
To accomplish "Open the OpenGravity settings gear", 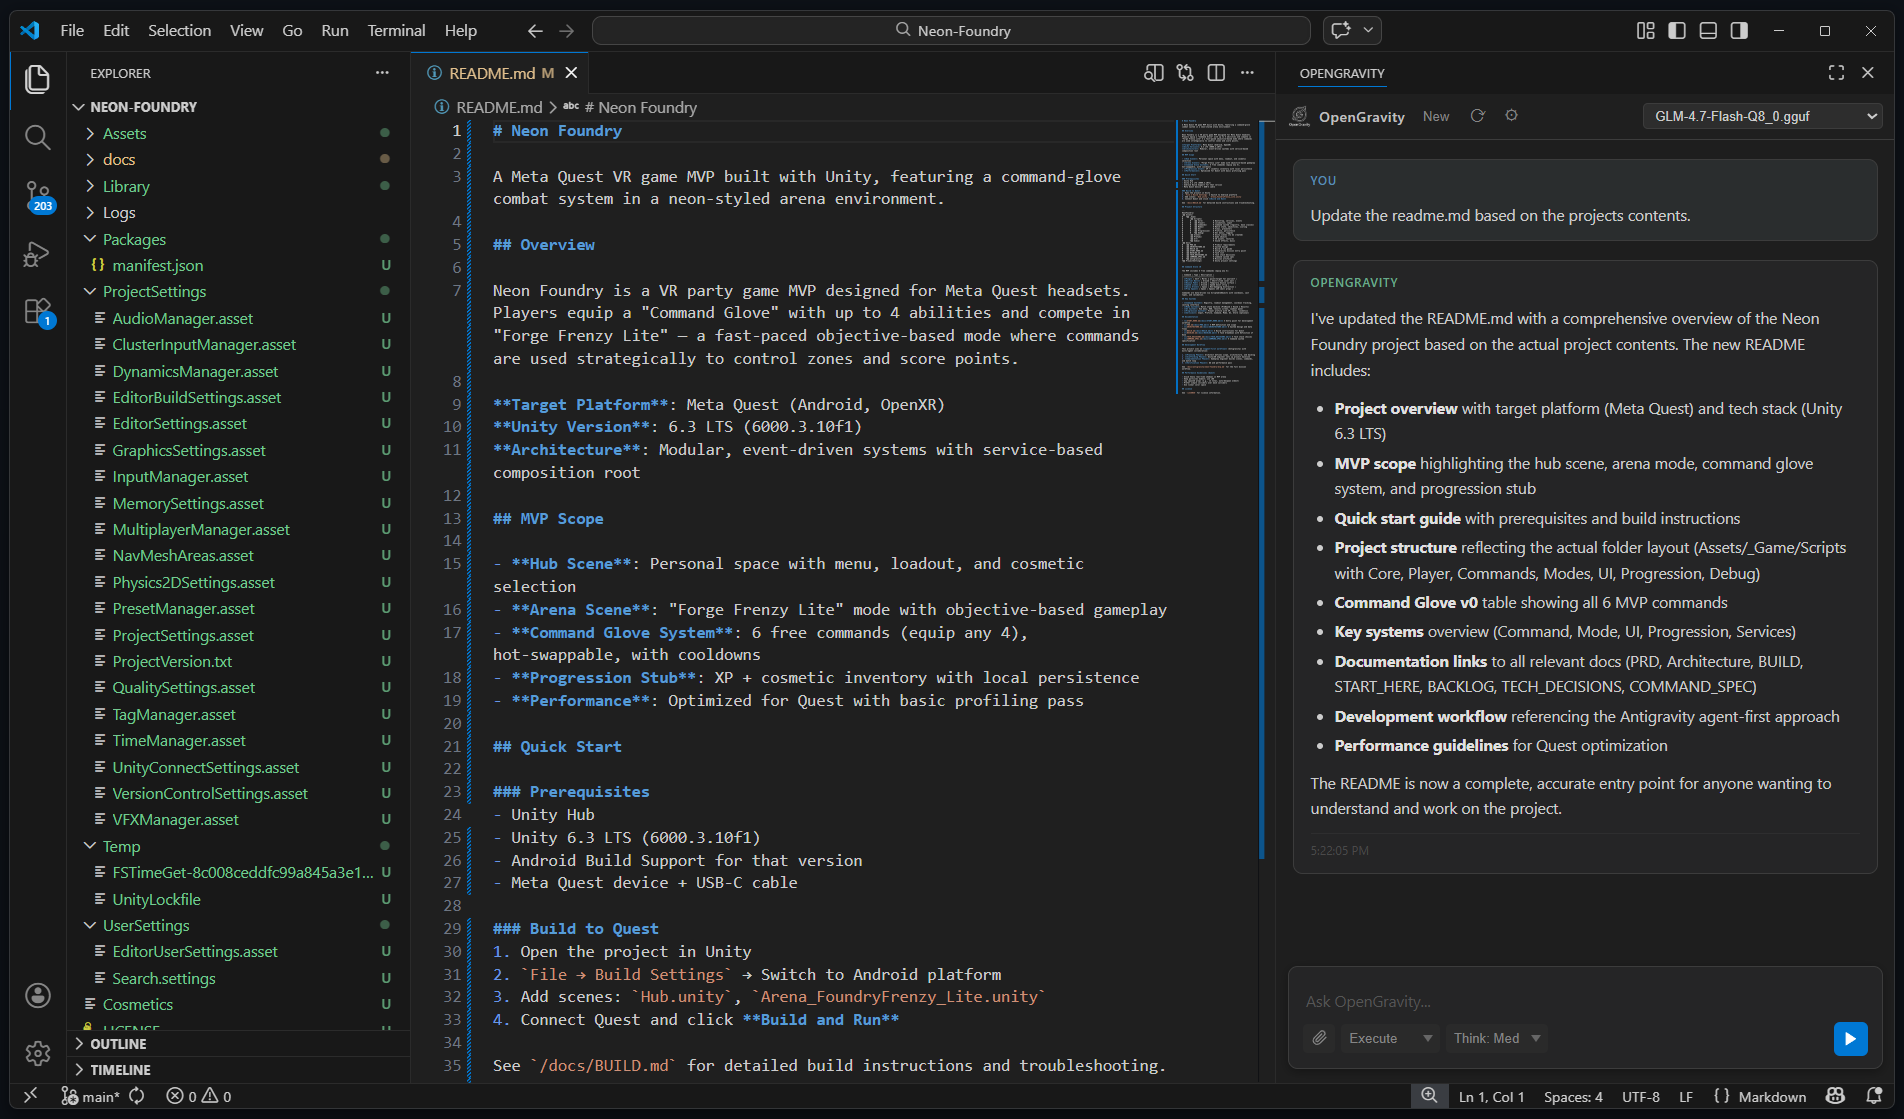I will click(1511, 115).
